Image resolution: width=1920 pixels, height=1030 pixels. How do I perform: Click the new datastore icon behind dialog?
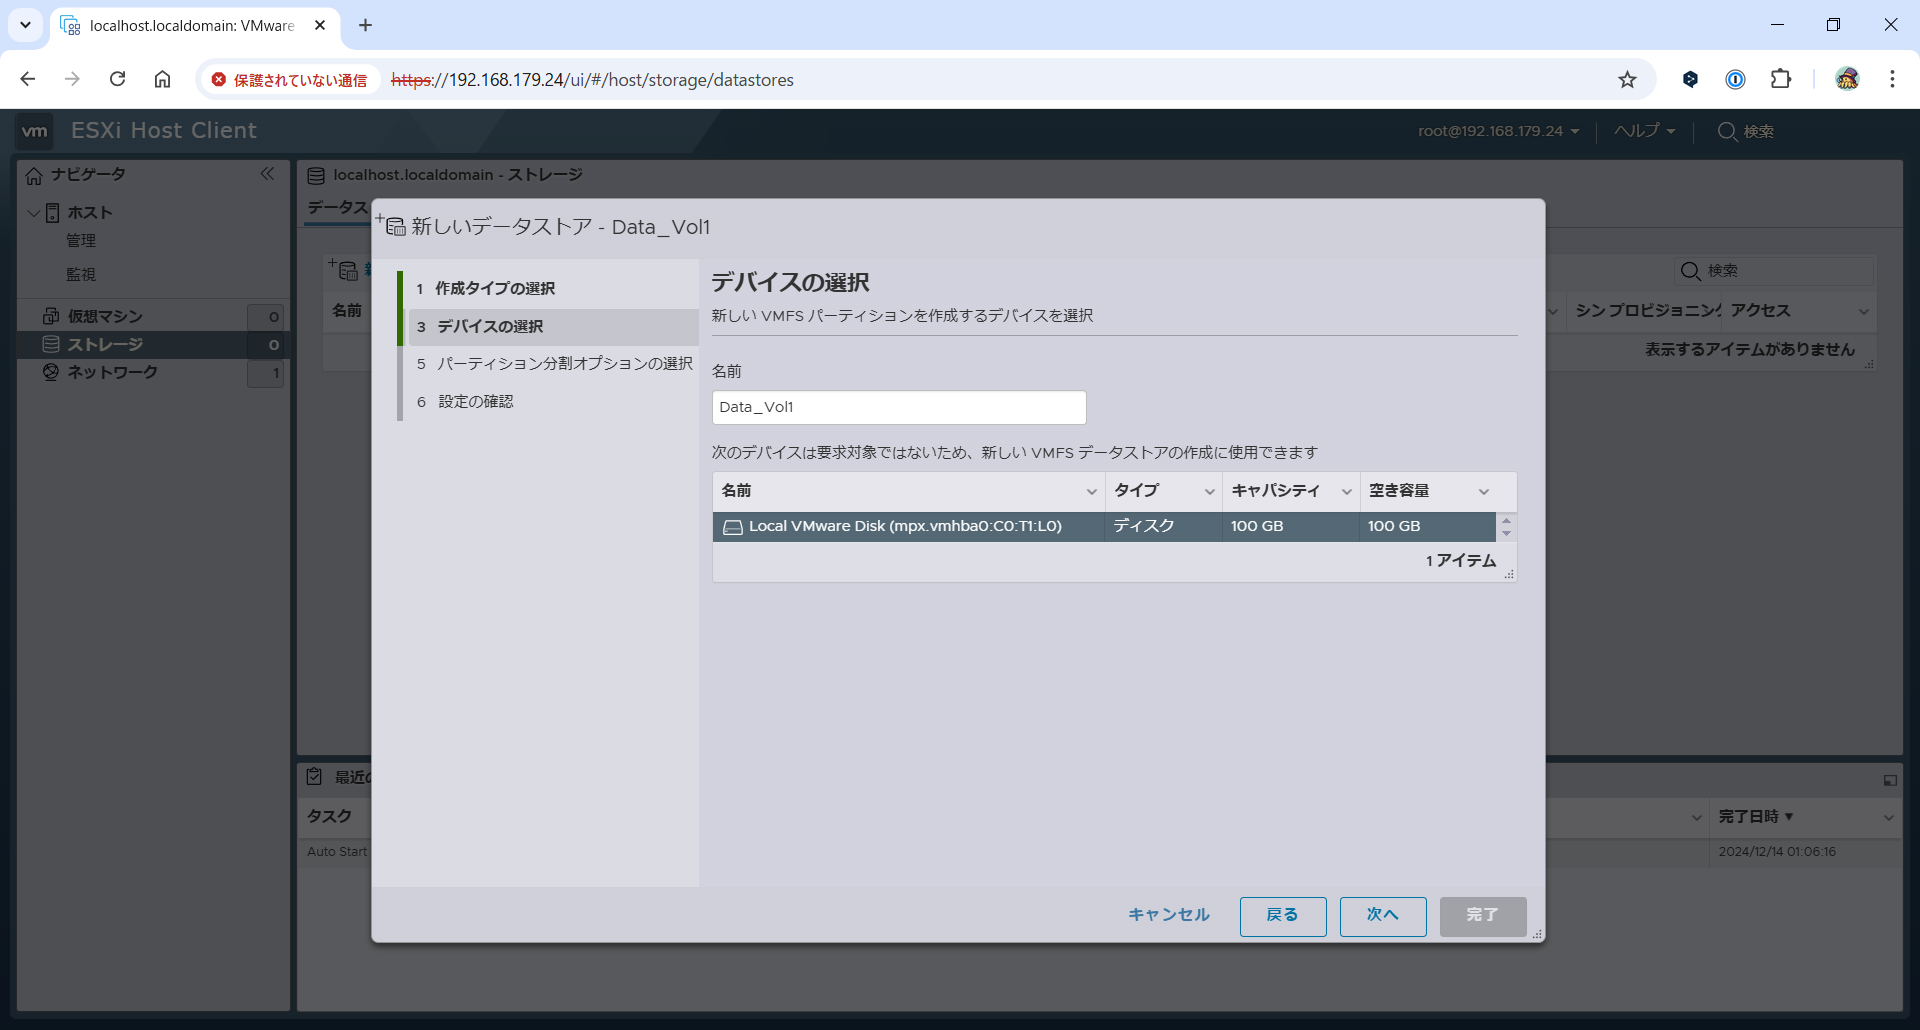click(x=344, y=270)
